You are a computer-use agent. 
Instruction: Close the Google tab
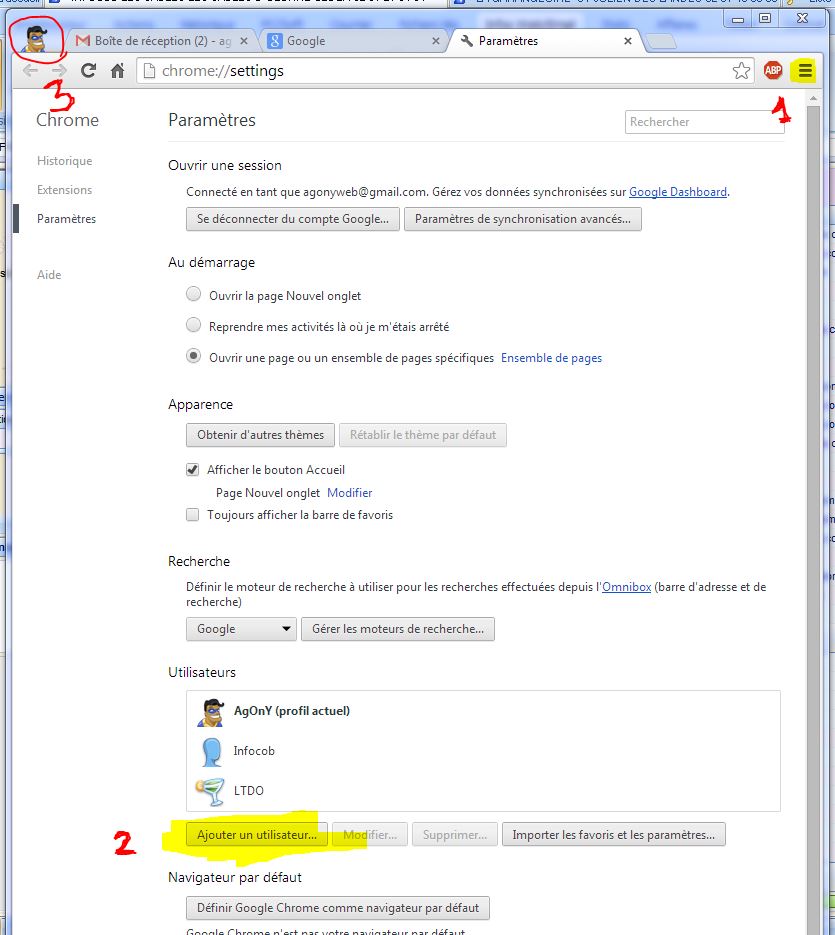tap(435, 41)
